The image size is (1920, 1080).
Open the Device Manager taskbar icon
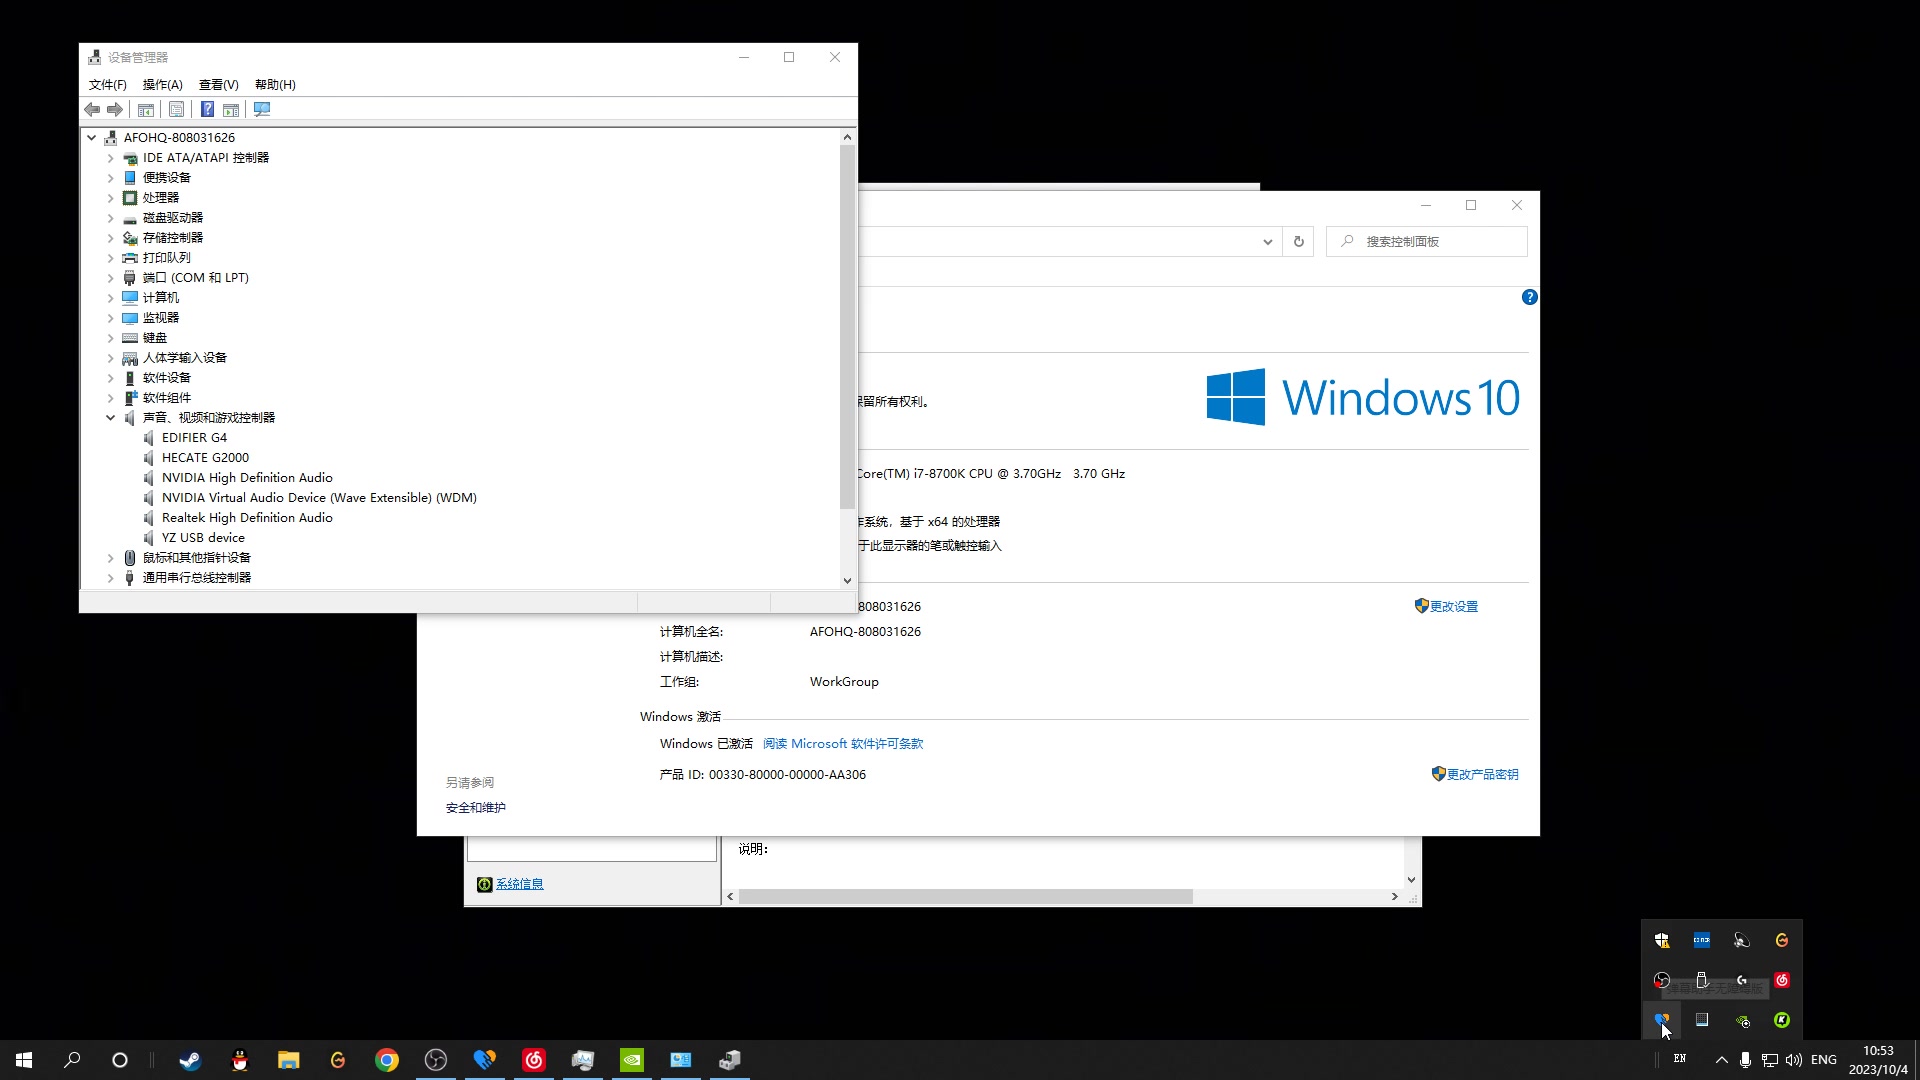(730, 1060)
